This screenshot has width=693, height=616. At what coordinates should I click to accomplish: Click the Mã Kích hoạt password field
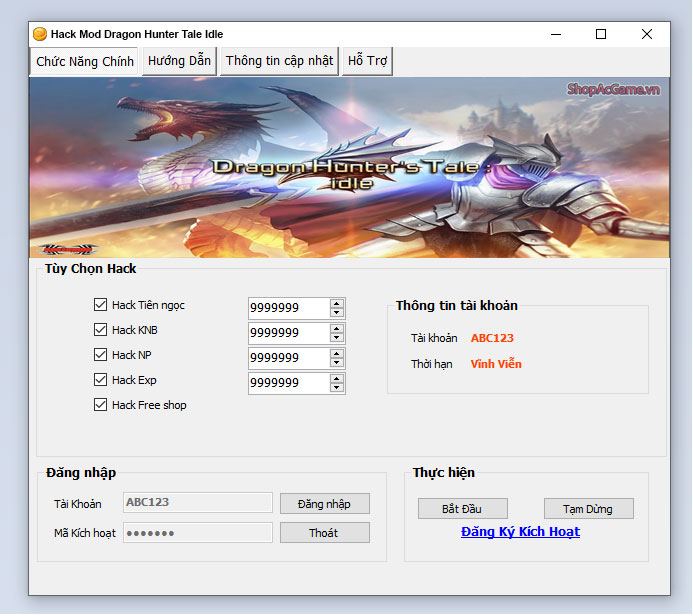click(x=198, y=532)
